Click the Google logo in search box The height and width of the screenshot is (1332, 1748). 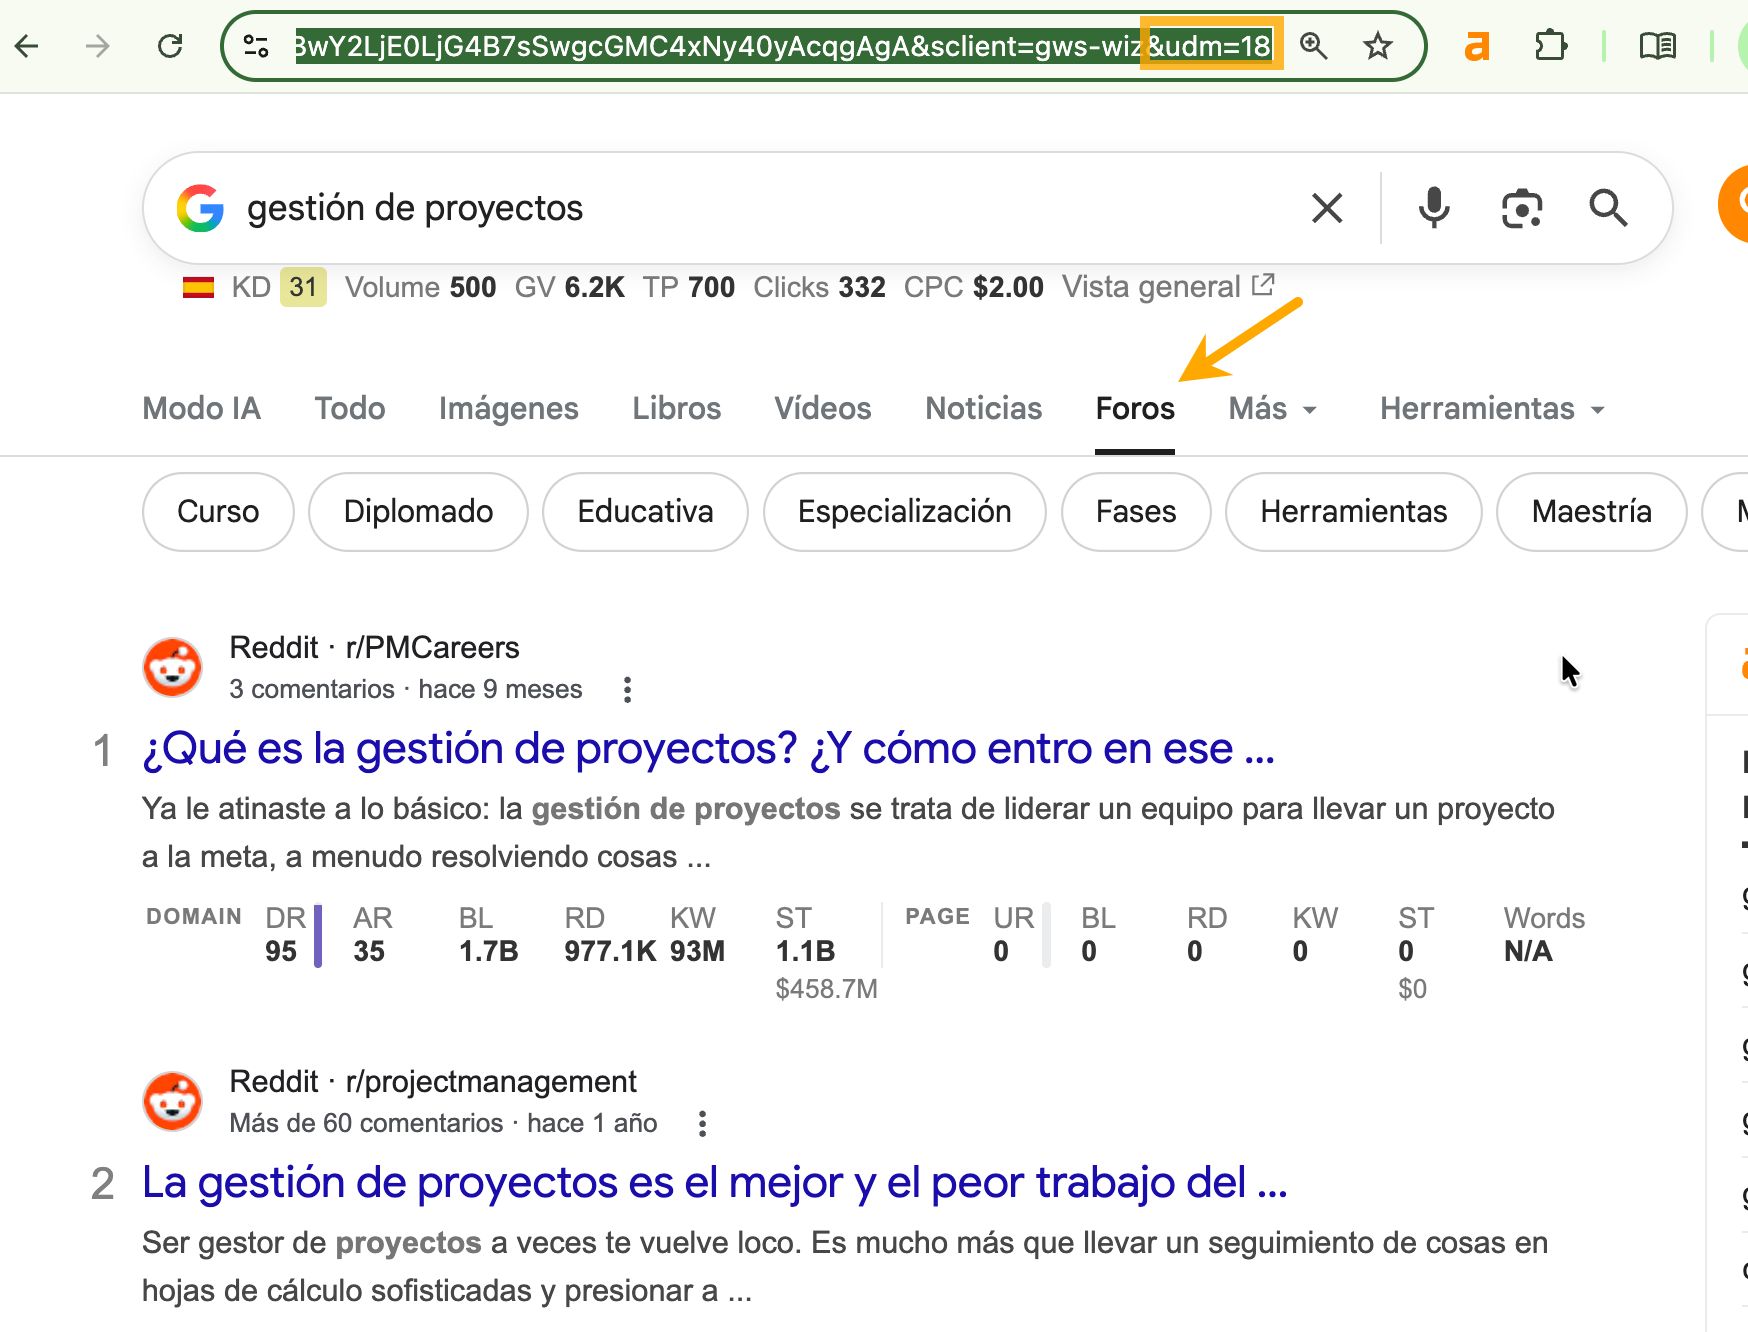[200, 208]
